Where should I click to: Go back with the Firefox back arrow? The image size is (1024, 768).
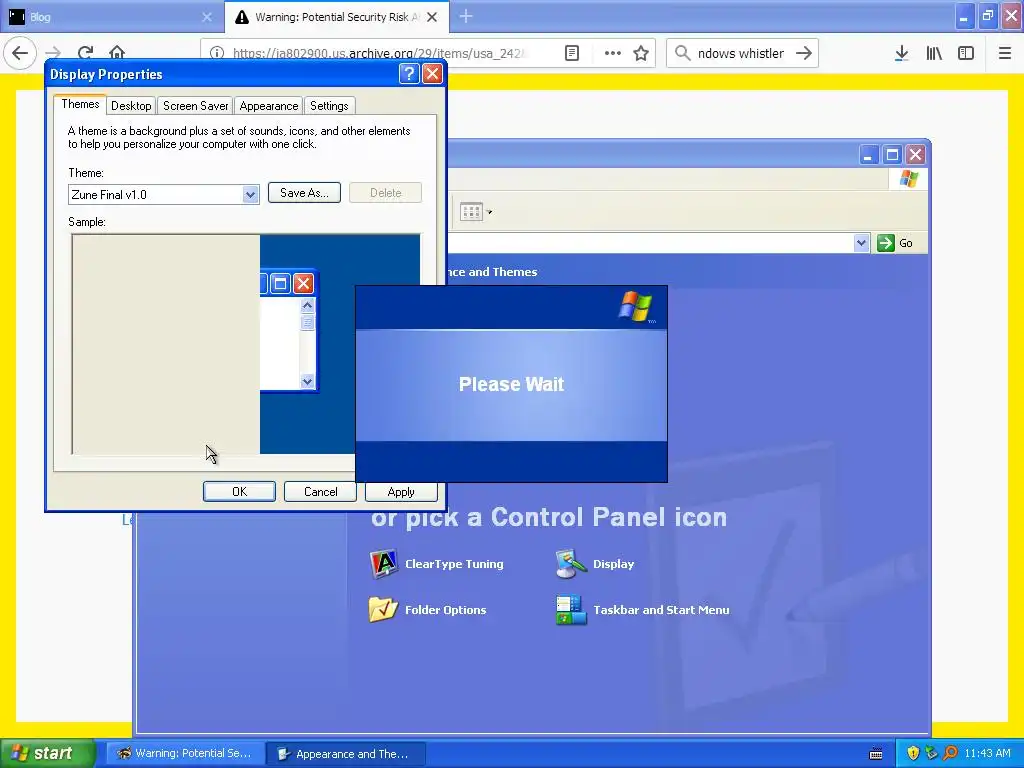click(20, 53)
